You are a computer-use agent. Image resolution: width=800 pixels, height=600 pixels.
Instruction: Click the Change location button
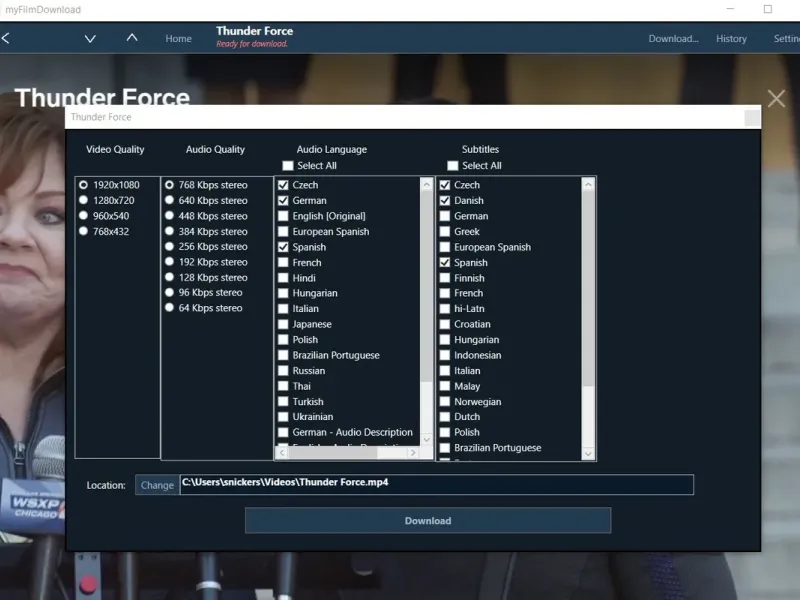coord(157,485)
